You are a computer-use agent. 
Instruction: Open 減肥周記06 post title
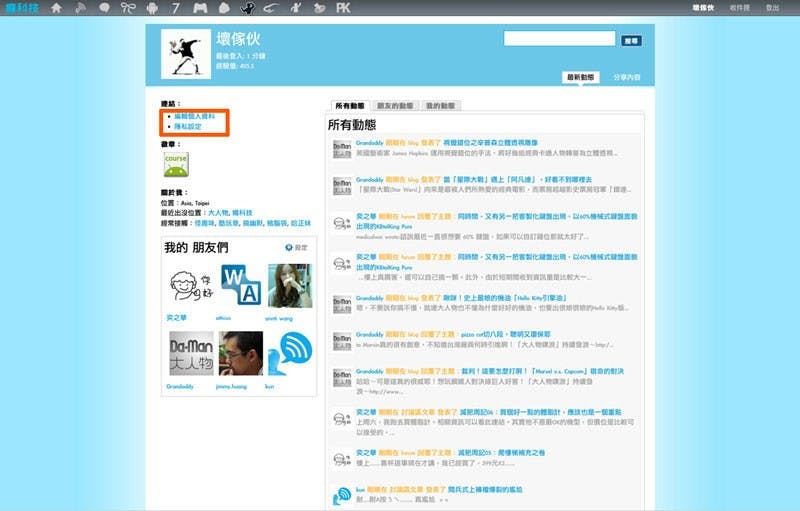click(x=540, y=412)
